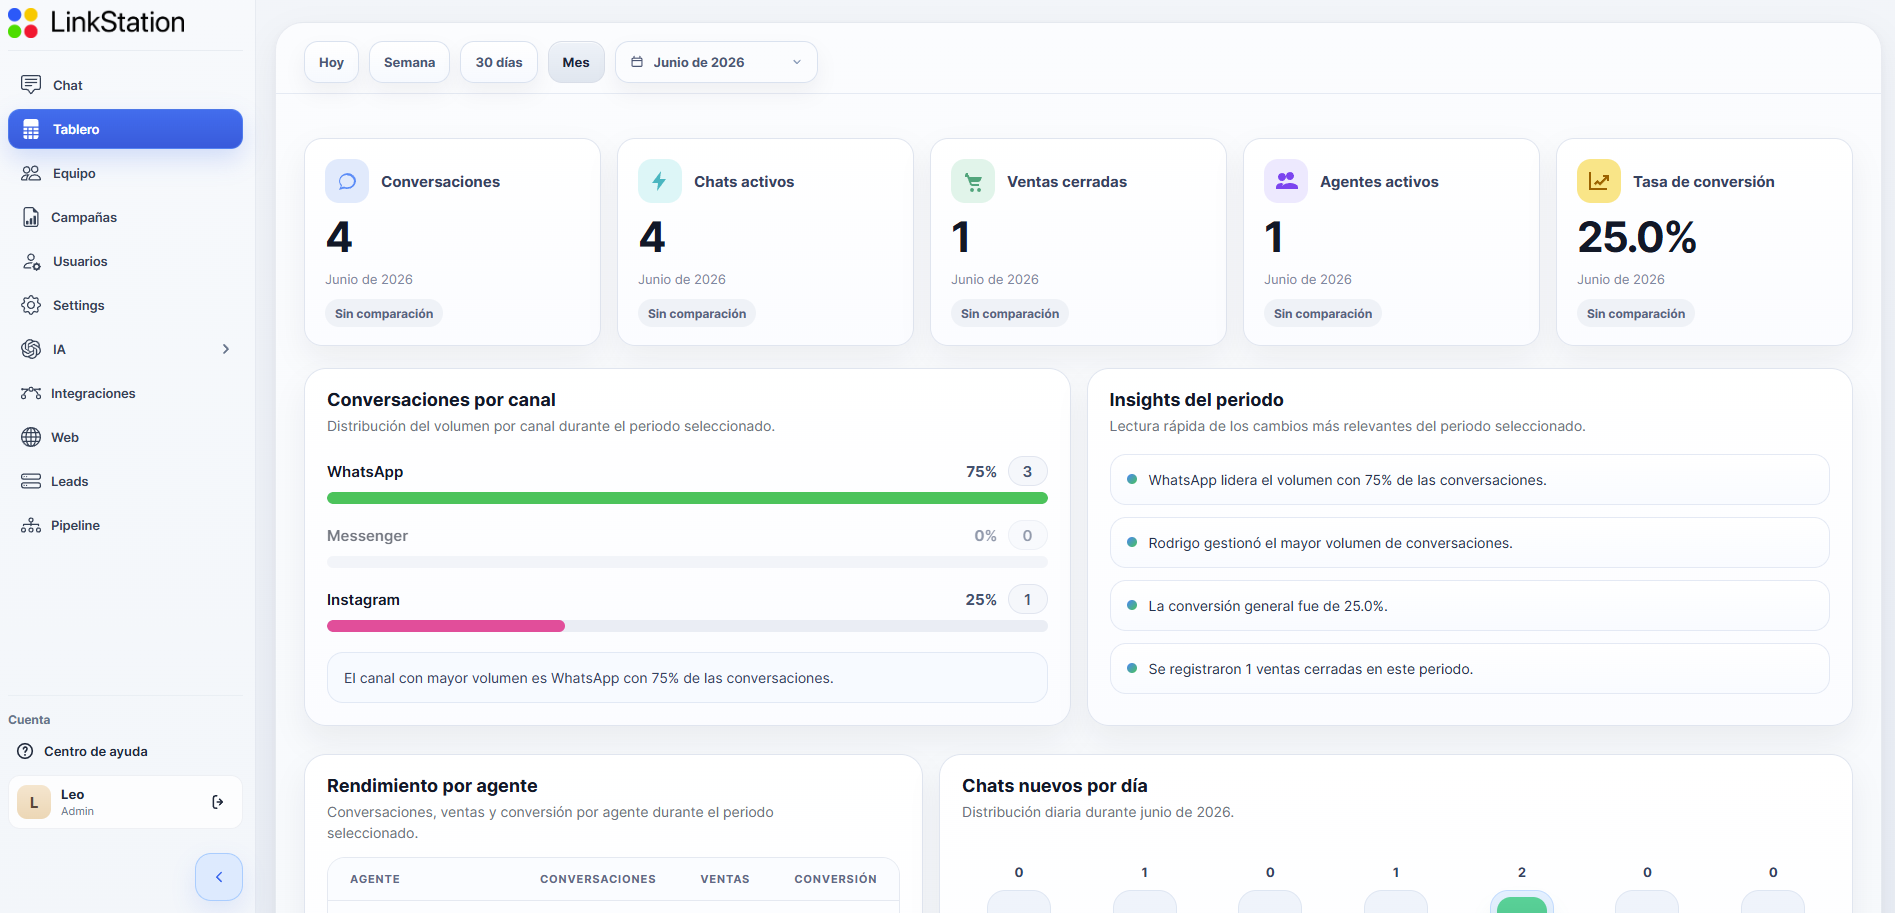Open the Tablero menu item

(125, 129)
